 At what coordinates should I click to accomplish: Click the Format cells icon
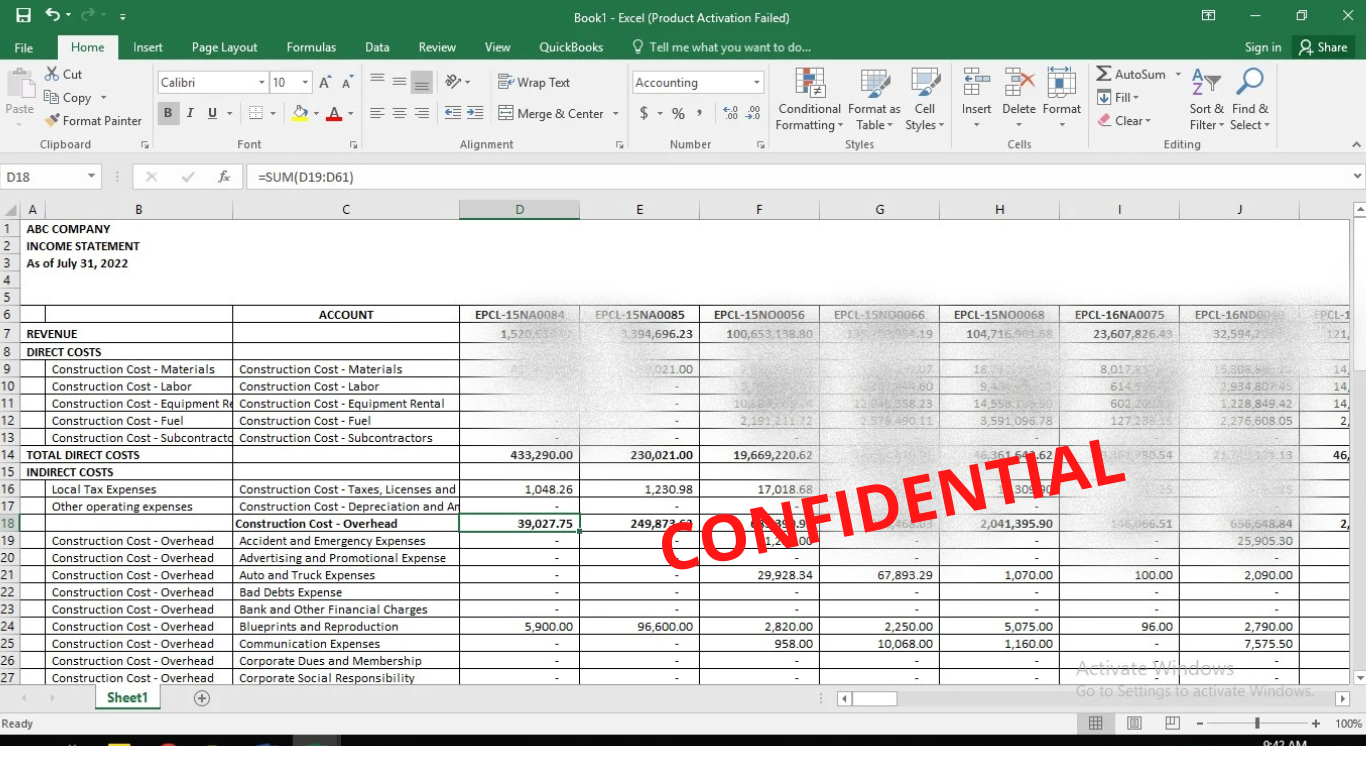coord(1062,82)
